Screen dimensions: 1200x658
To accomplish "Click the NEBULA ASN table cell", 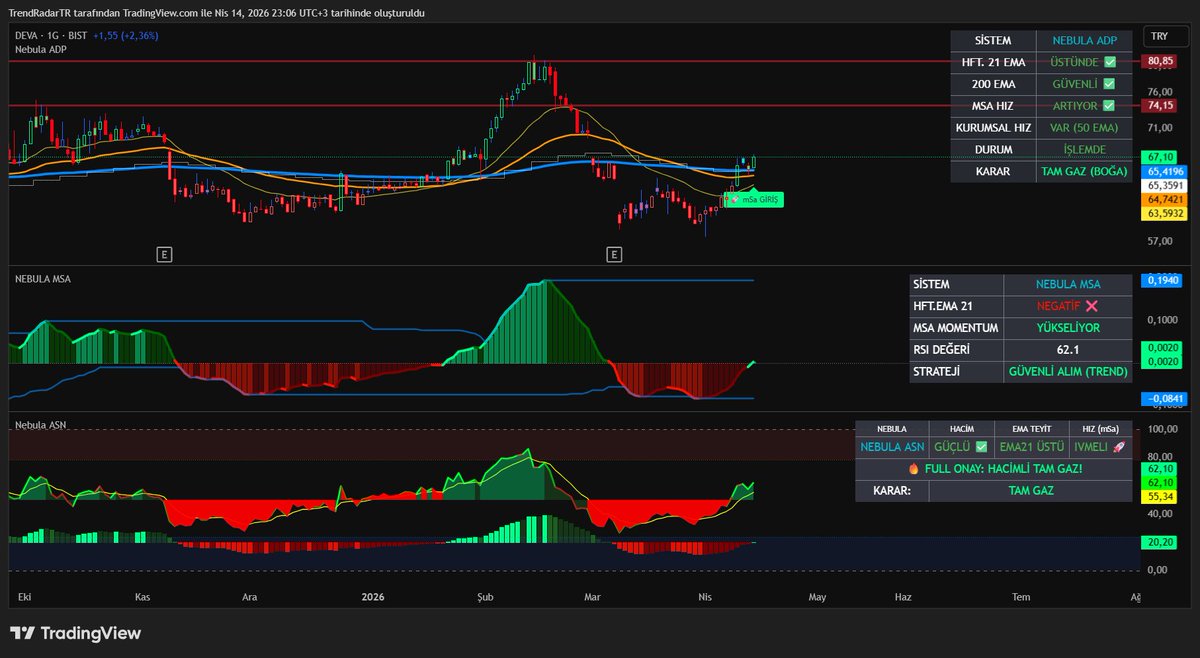I will (x=892, y=447).
